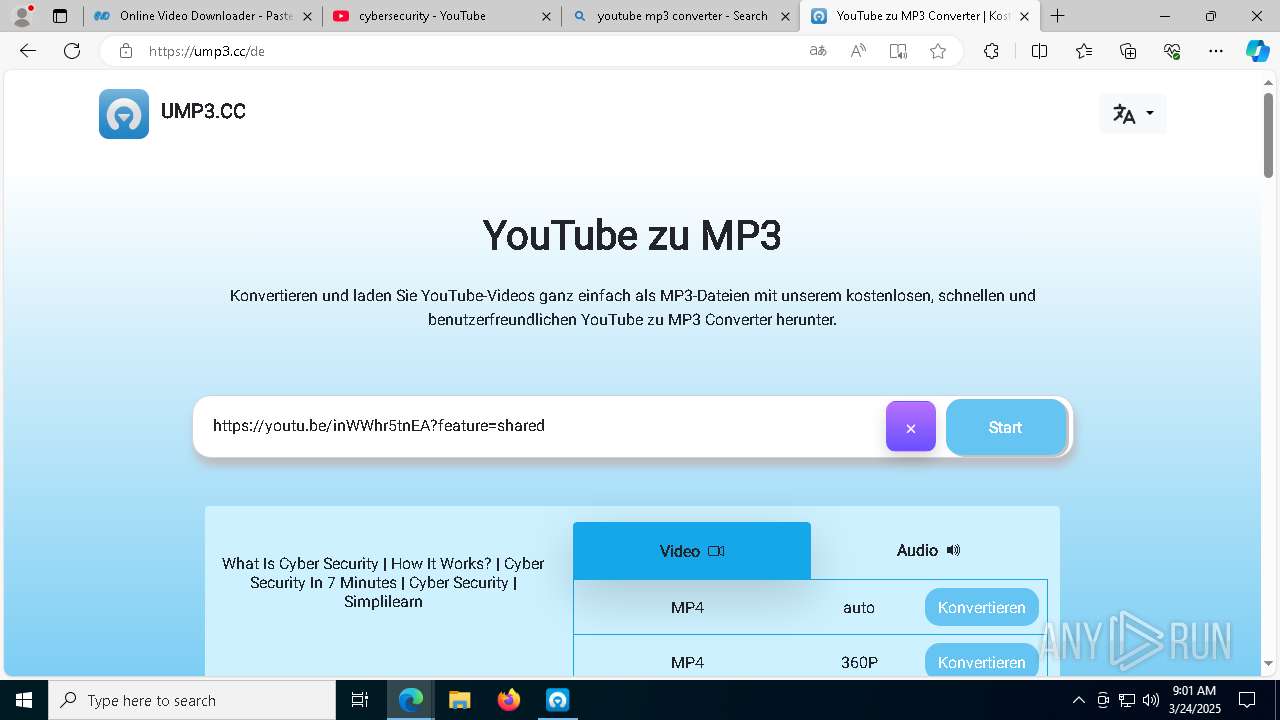Open the Copilot sidebar icon
This screenshot has height=720, width=1280.
tap(1257, 51)
